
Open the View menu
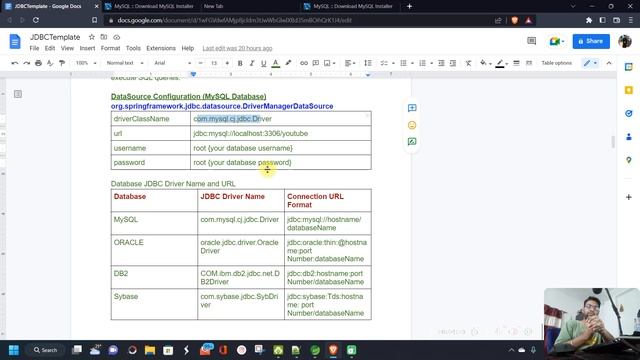(67, 48)
